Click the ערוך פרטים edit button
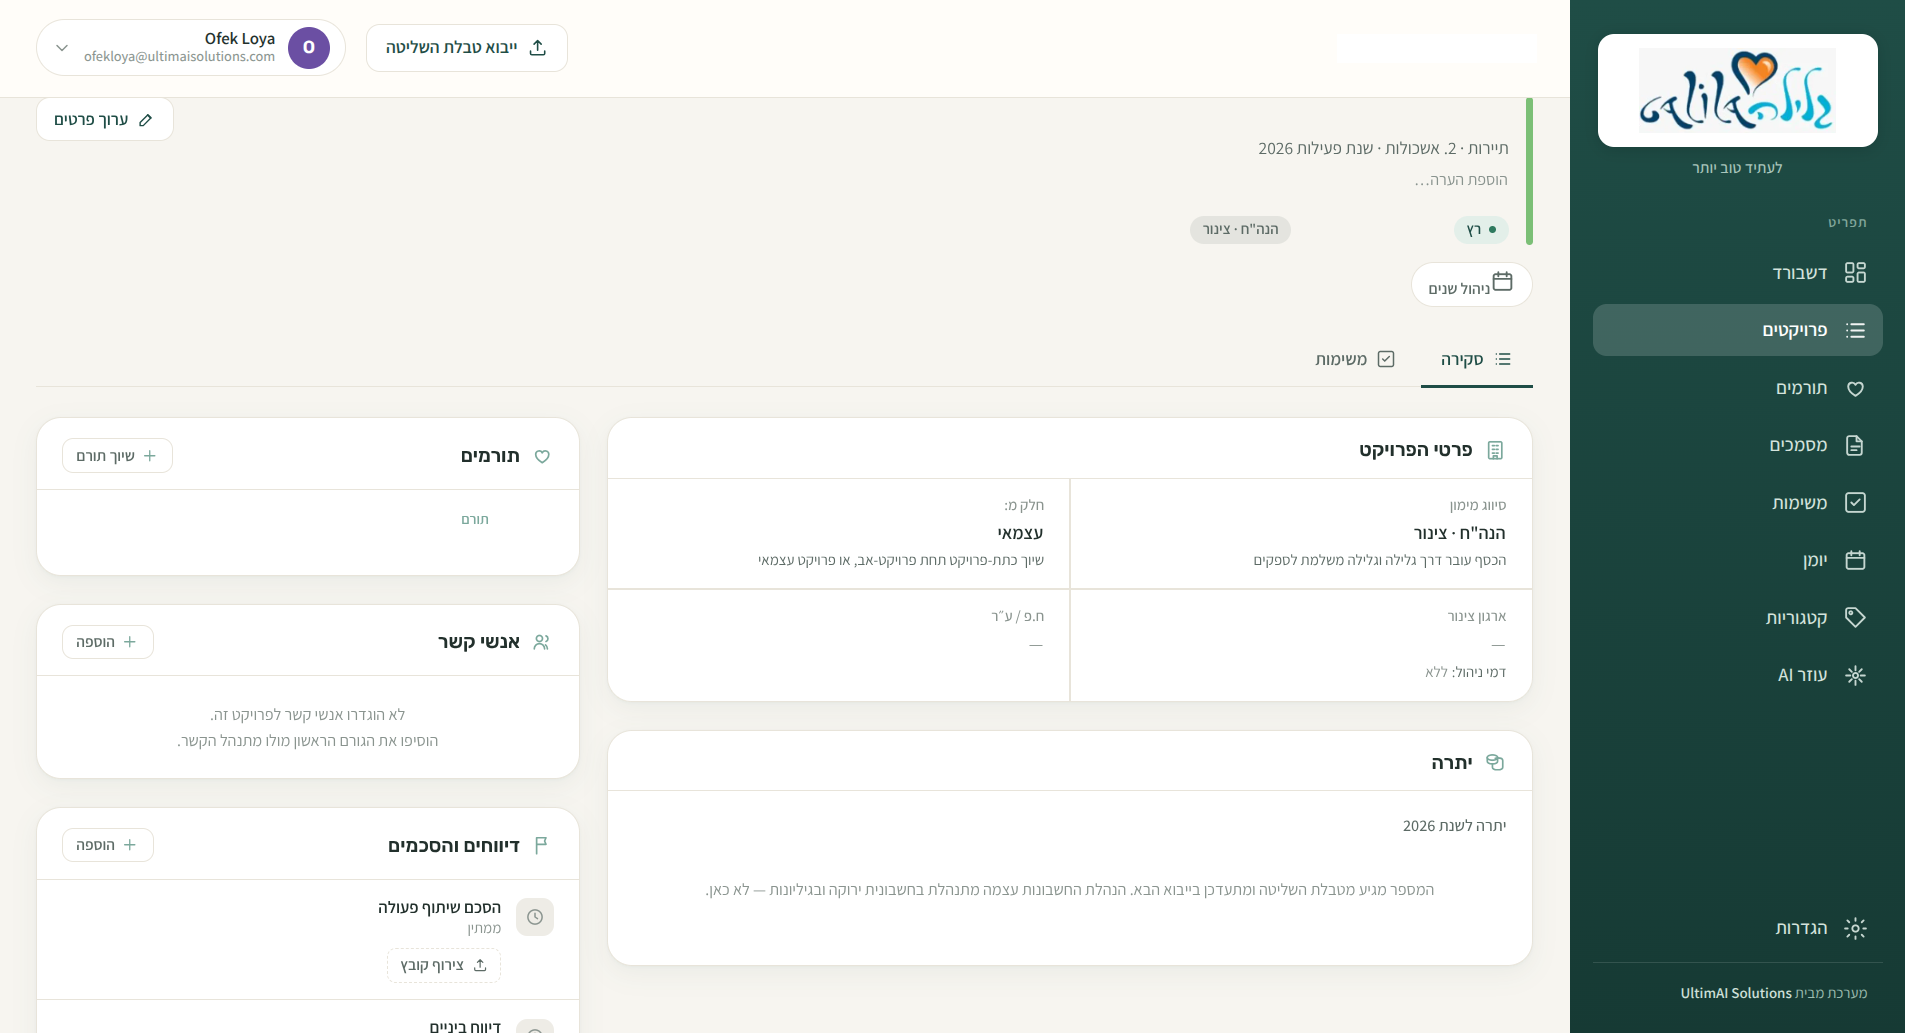This screenshot has width=1905, height=1033. click(x=105, y=120)
